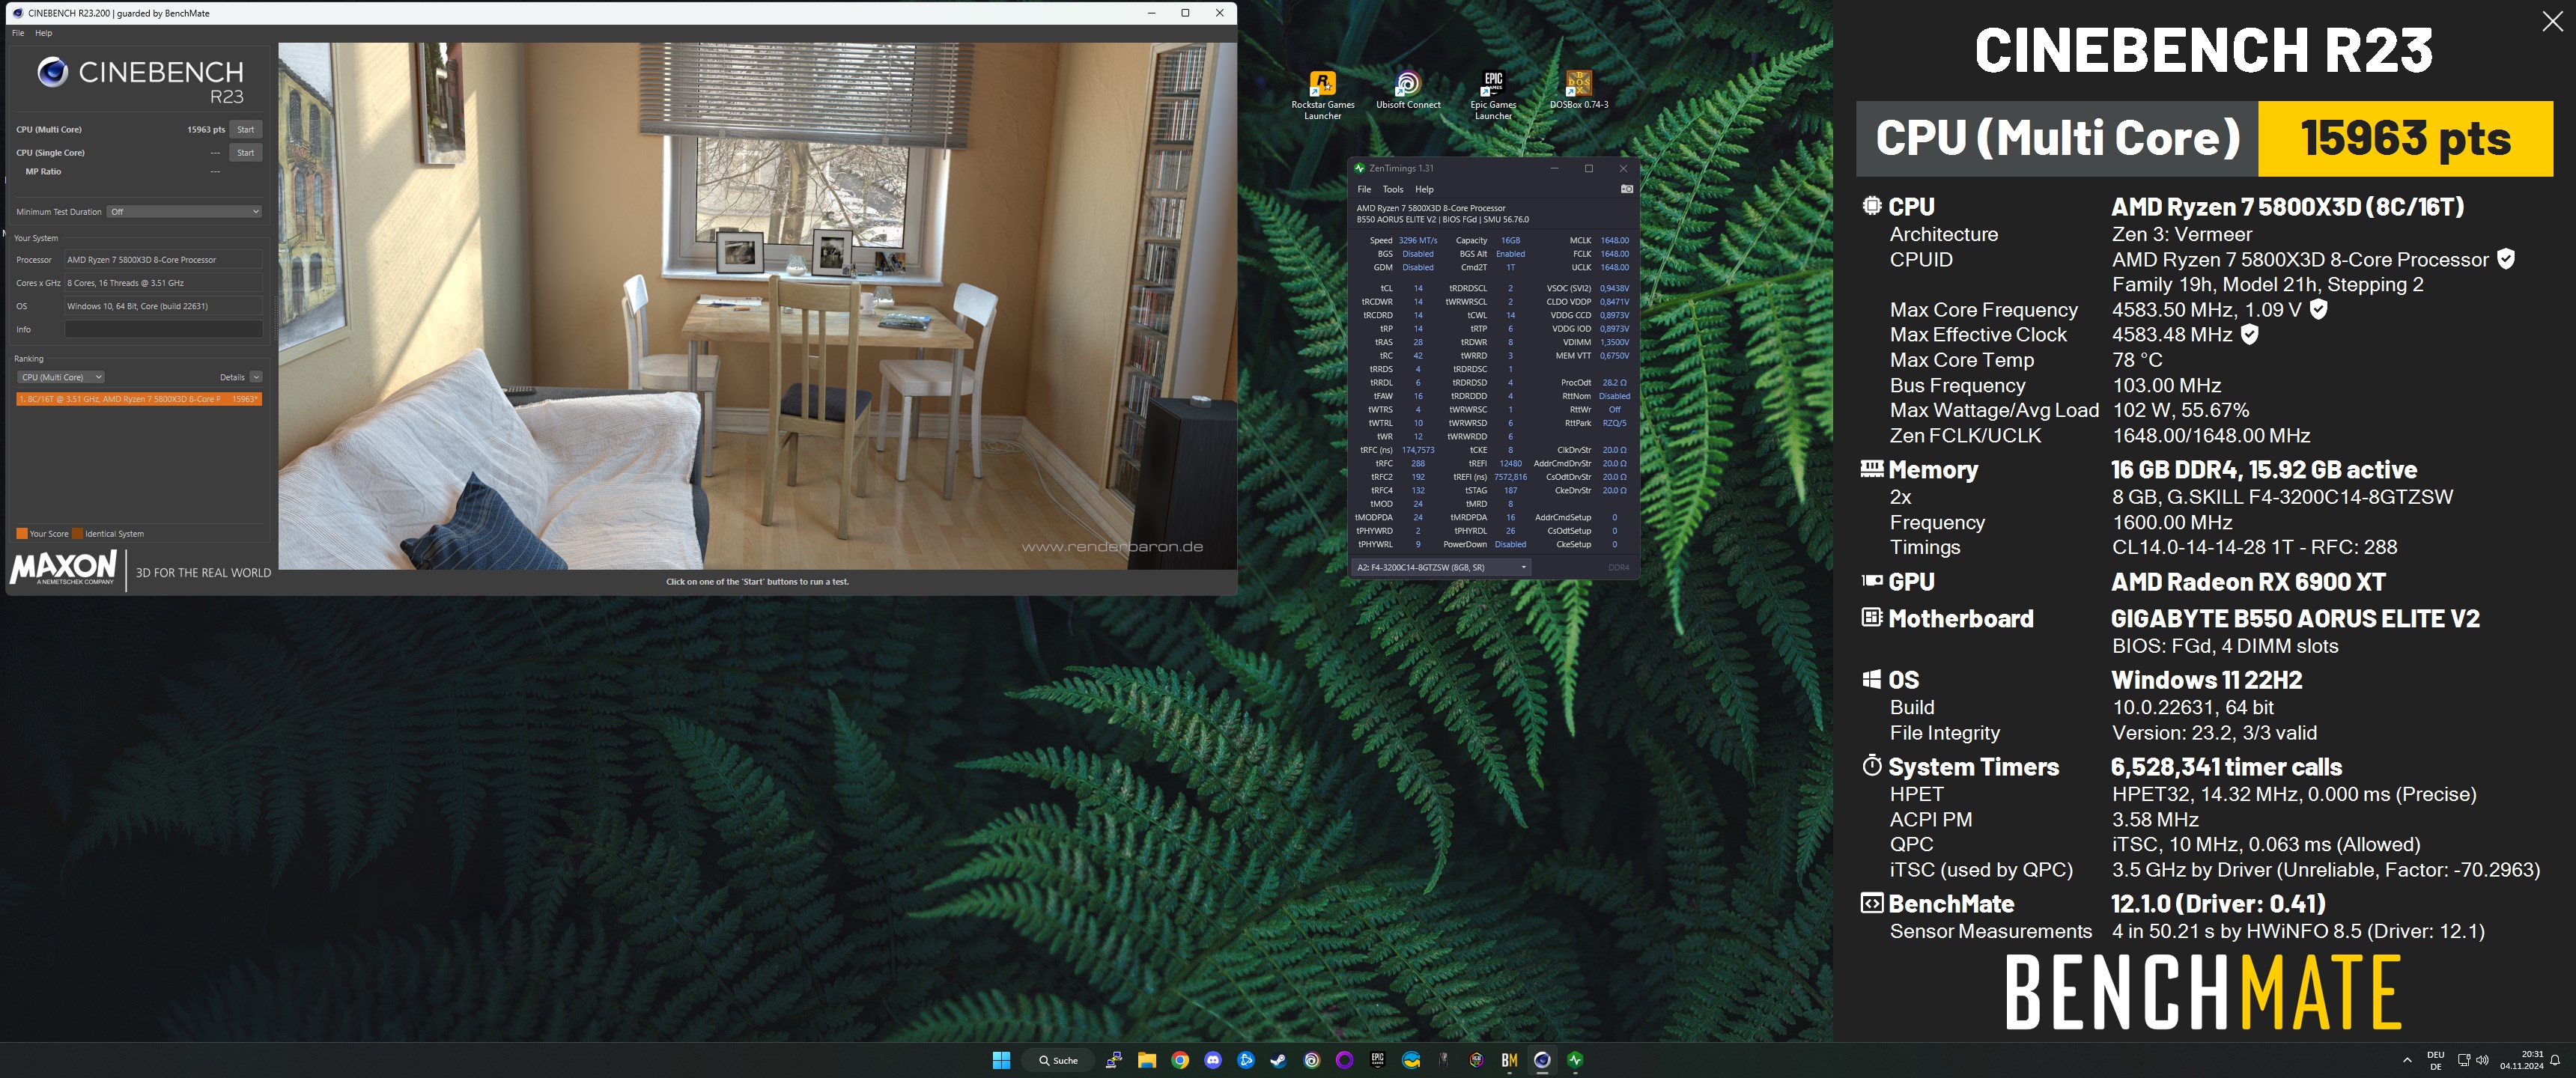Click the Identical System legend swatch
Screen dimensions: 2576x1078
point(78,533)
